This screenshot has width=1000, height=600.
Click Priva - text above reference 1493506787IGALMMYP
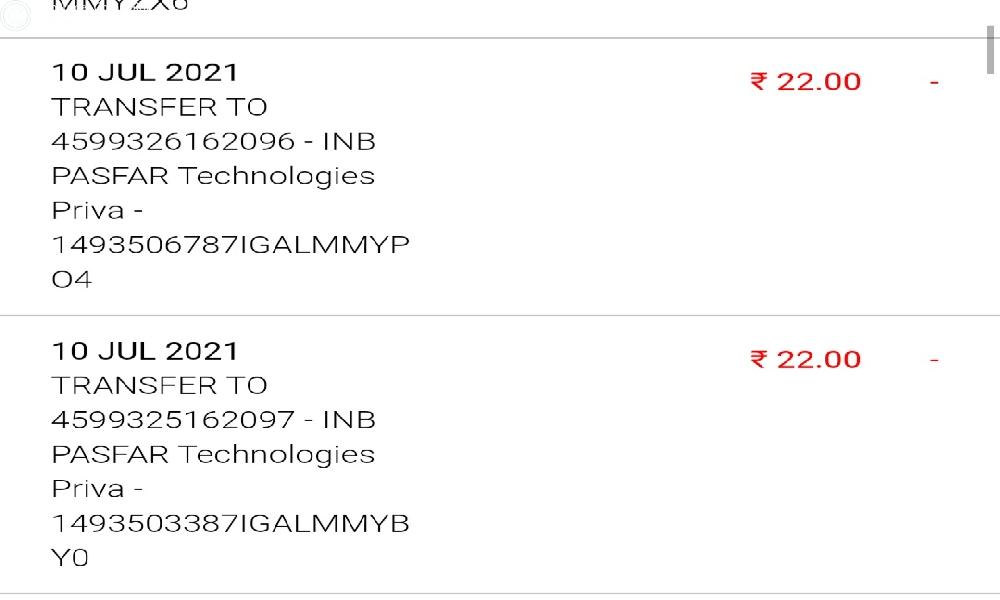(x=97, y=211)
